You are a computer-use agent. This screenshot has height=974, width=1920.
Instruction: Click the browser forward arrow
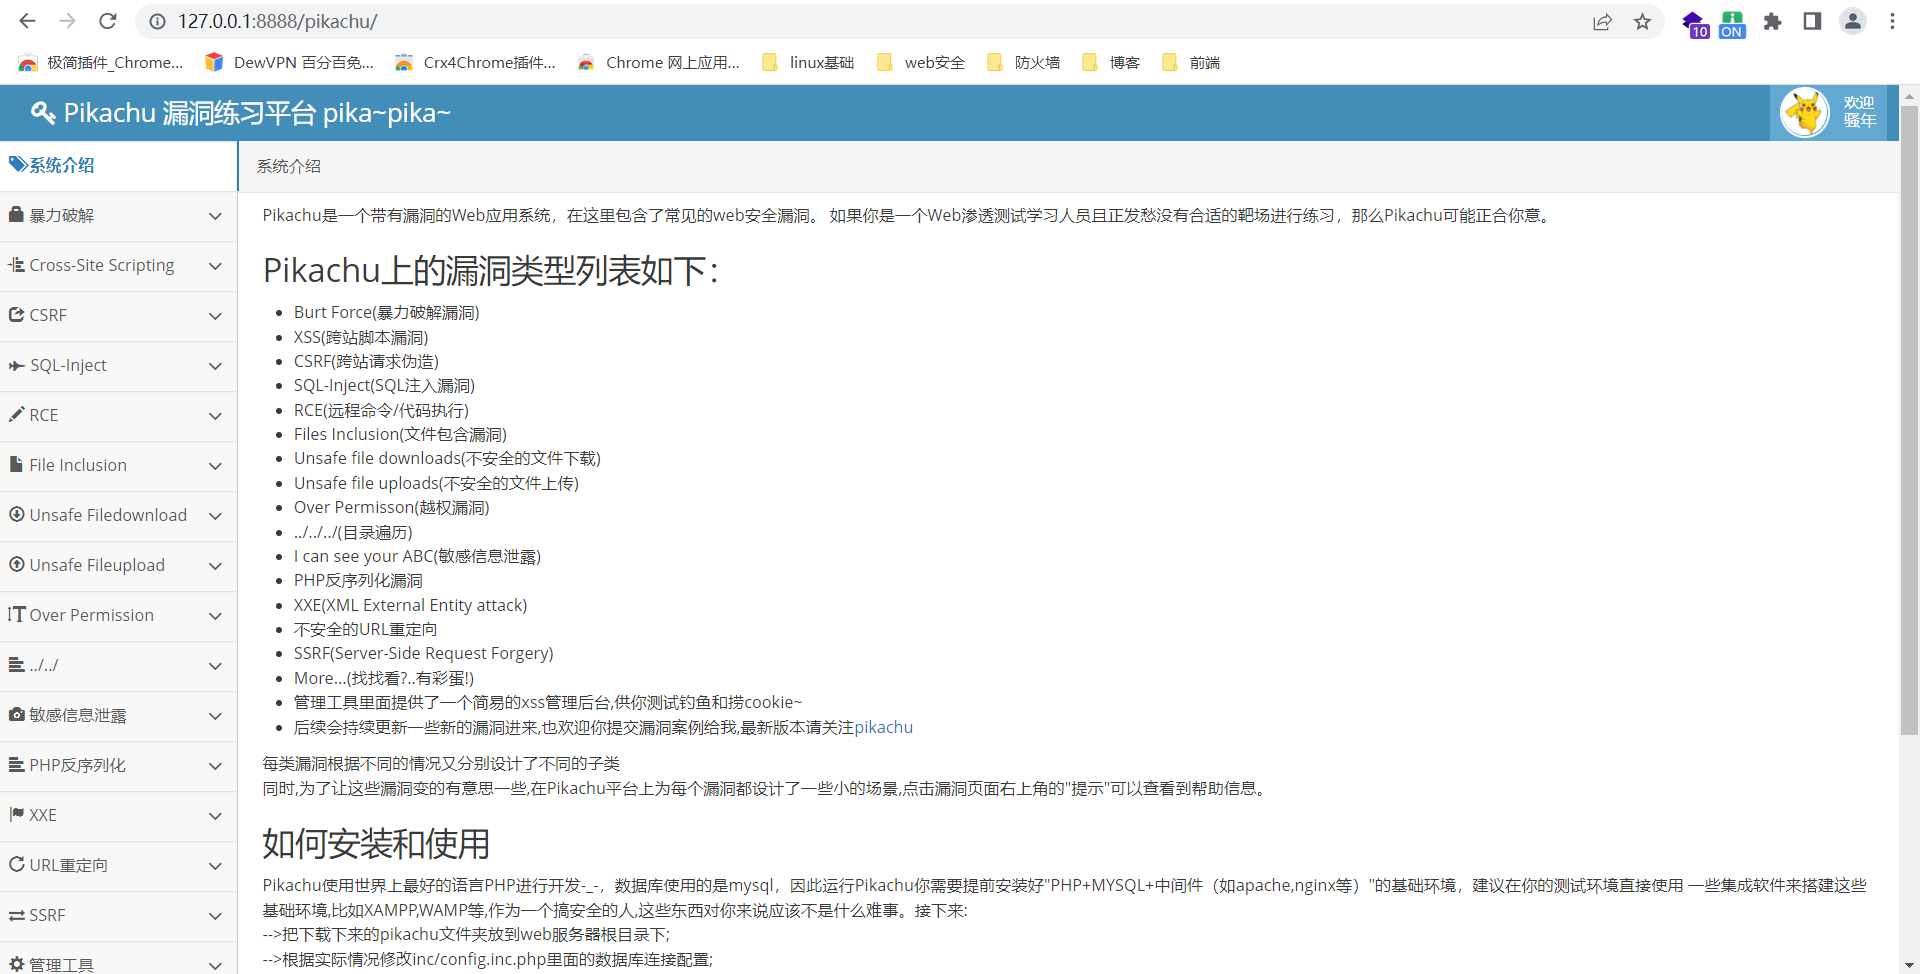point(67,21)
